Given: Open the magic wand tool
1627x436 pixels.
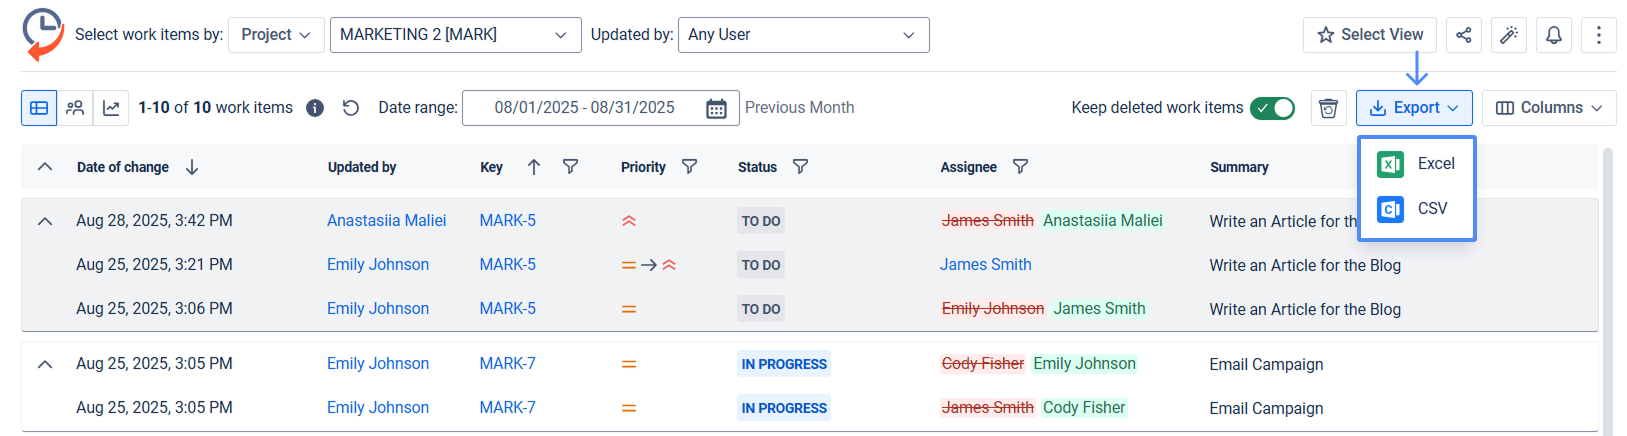Looking at the screenshot, I should coord(1508,35).
